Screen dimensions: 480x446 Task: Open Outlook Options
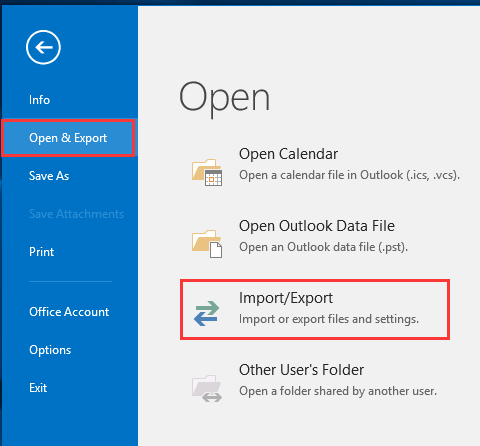[50, 350]
